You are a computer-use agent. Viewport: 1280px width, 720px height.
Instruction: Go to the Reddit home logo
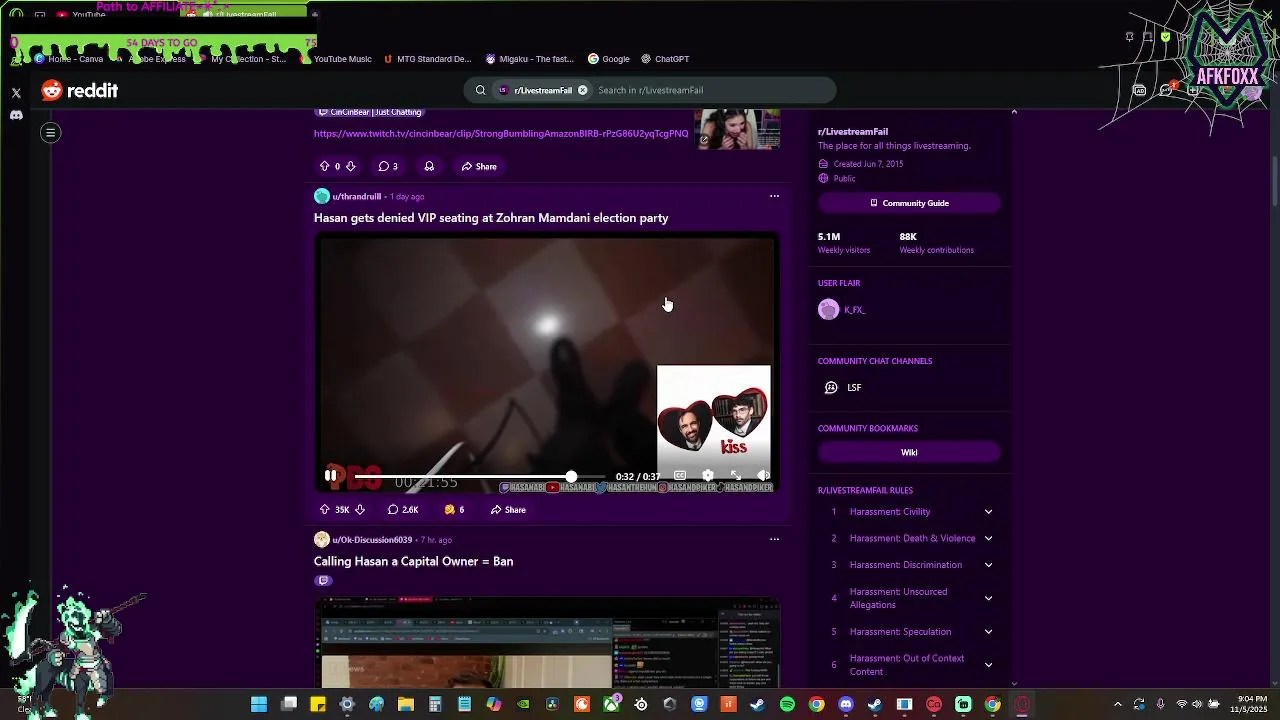(80, 91)
